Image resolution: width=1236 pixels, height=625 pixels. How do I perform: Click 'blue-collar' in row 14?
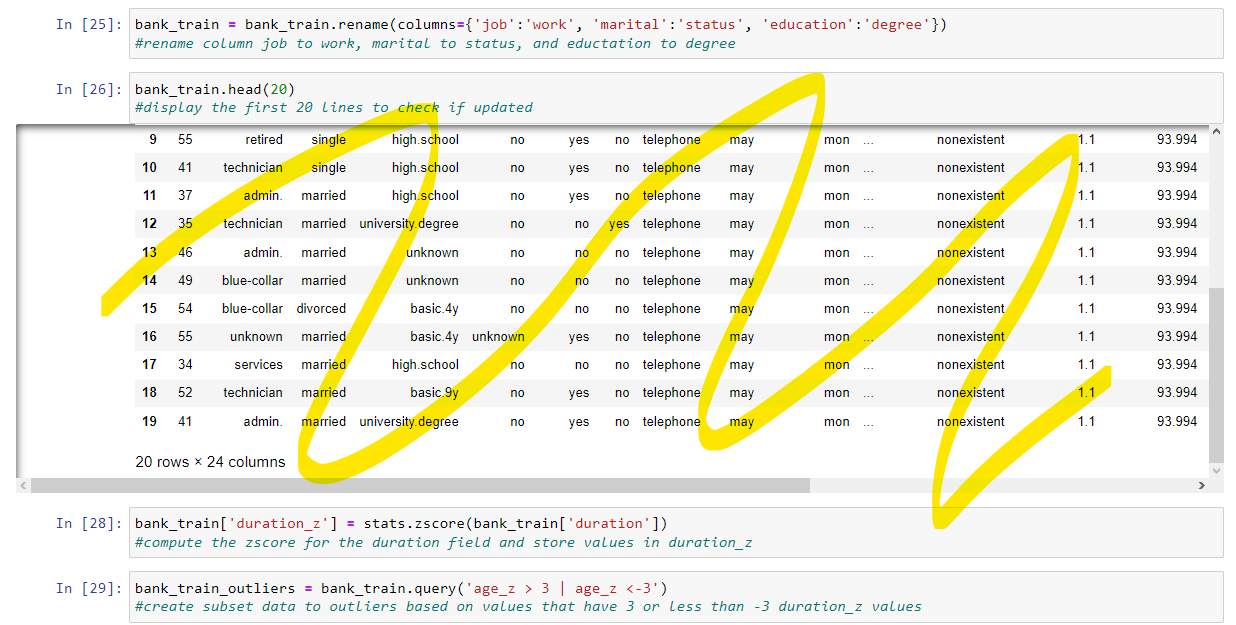[252, 281]
